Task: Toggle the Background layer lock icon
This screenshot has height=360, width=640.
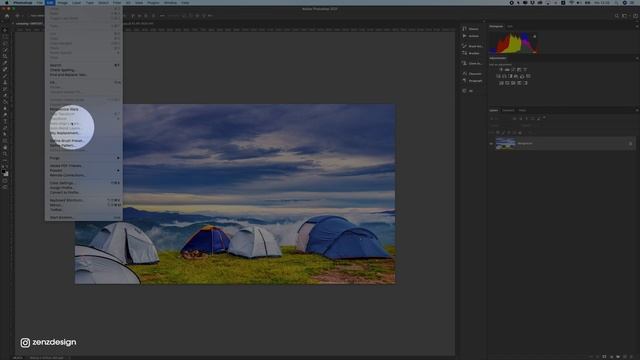Action: [x=630, y=143]
